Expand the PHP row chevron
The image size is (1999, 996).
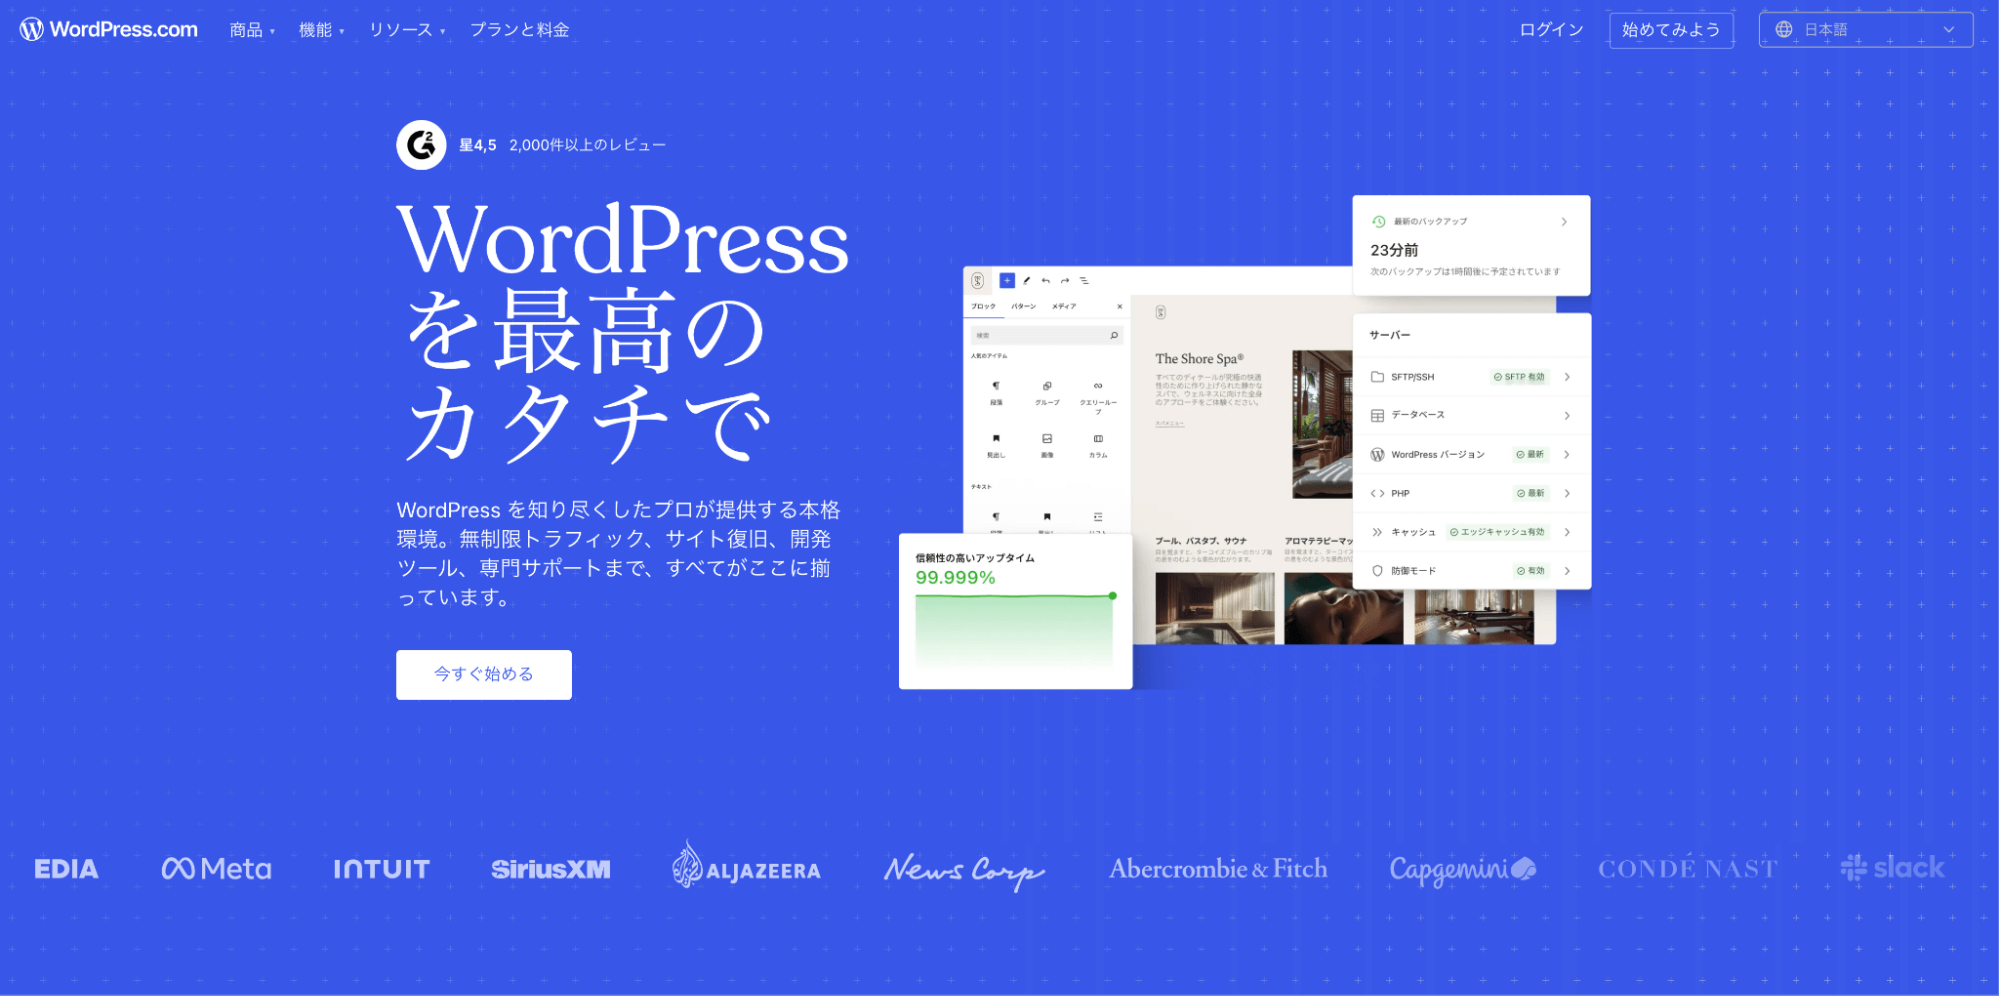pyautogui.click(x=1568, y=492)
